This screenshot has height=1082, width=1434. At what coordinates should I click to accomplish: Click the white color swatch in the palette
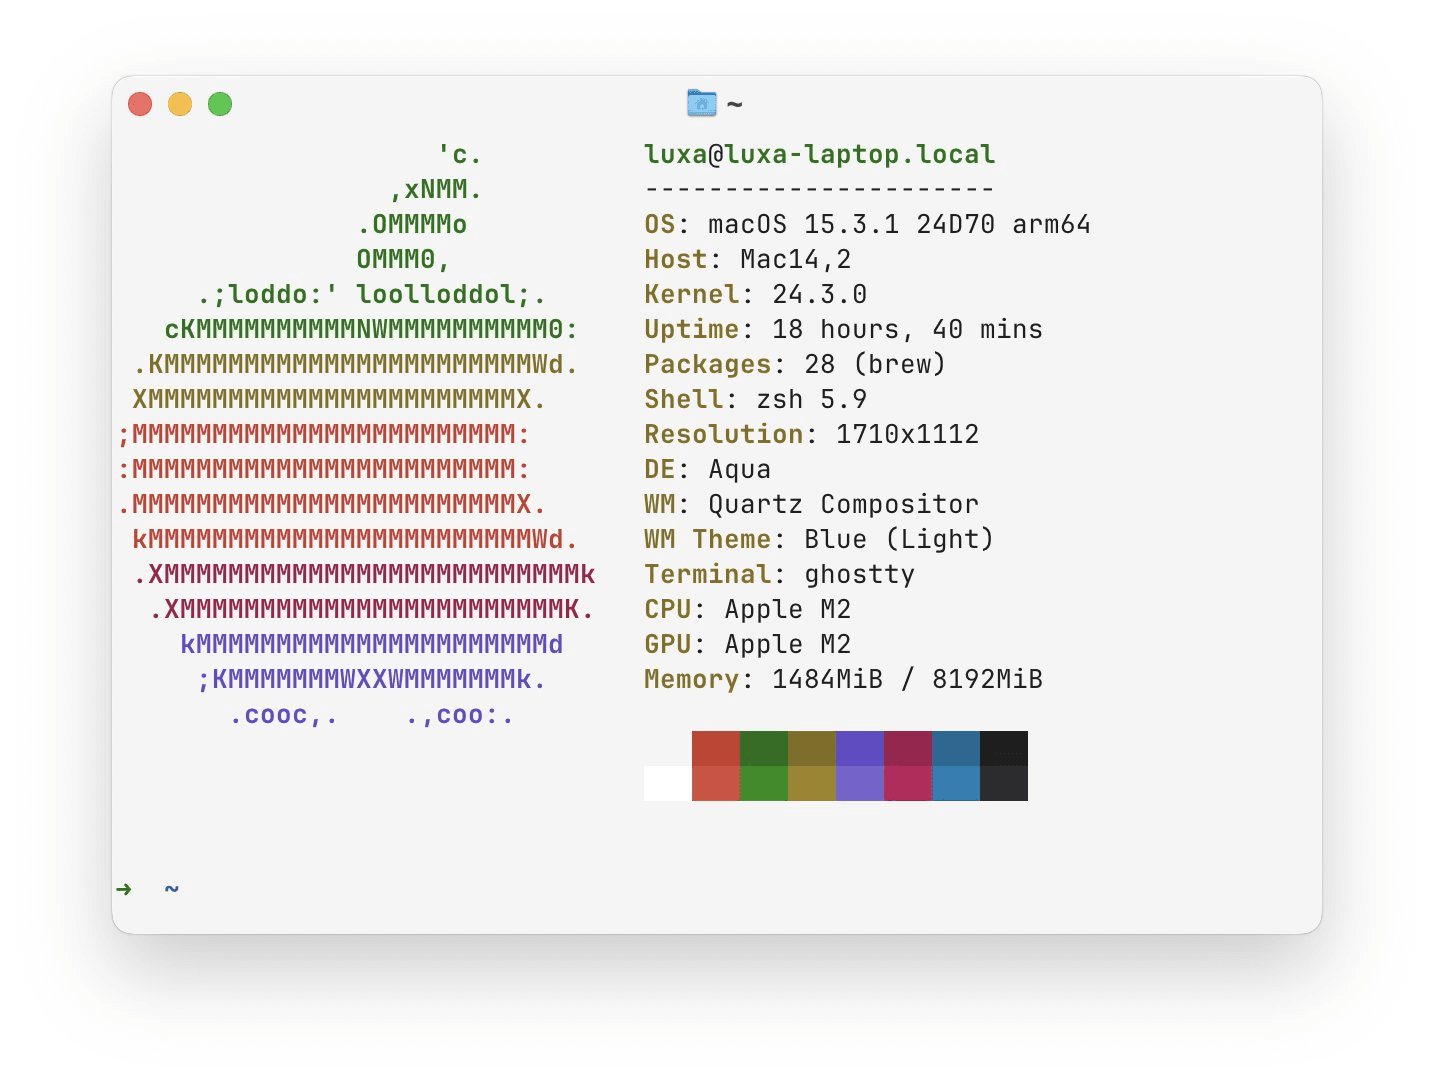[x=668, y=785]
